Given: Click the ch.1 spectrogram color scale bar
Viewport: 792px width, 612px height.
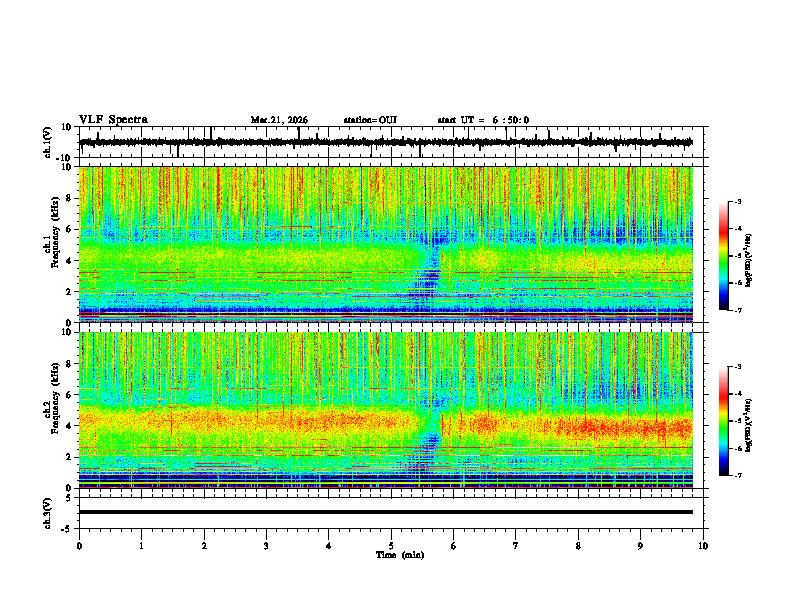Looking at the screenshot, I should point(724,256).
